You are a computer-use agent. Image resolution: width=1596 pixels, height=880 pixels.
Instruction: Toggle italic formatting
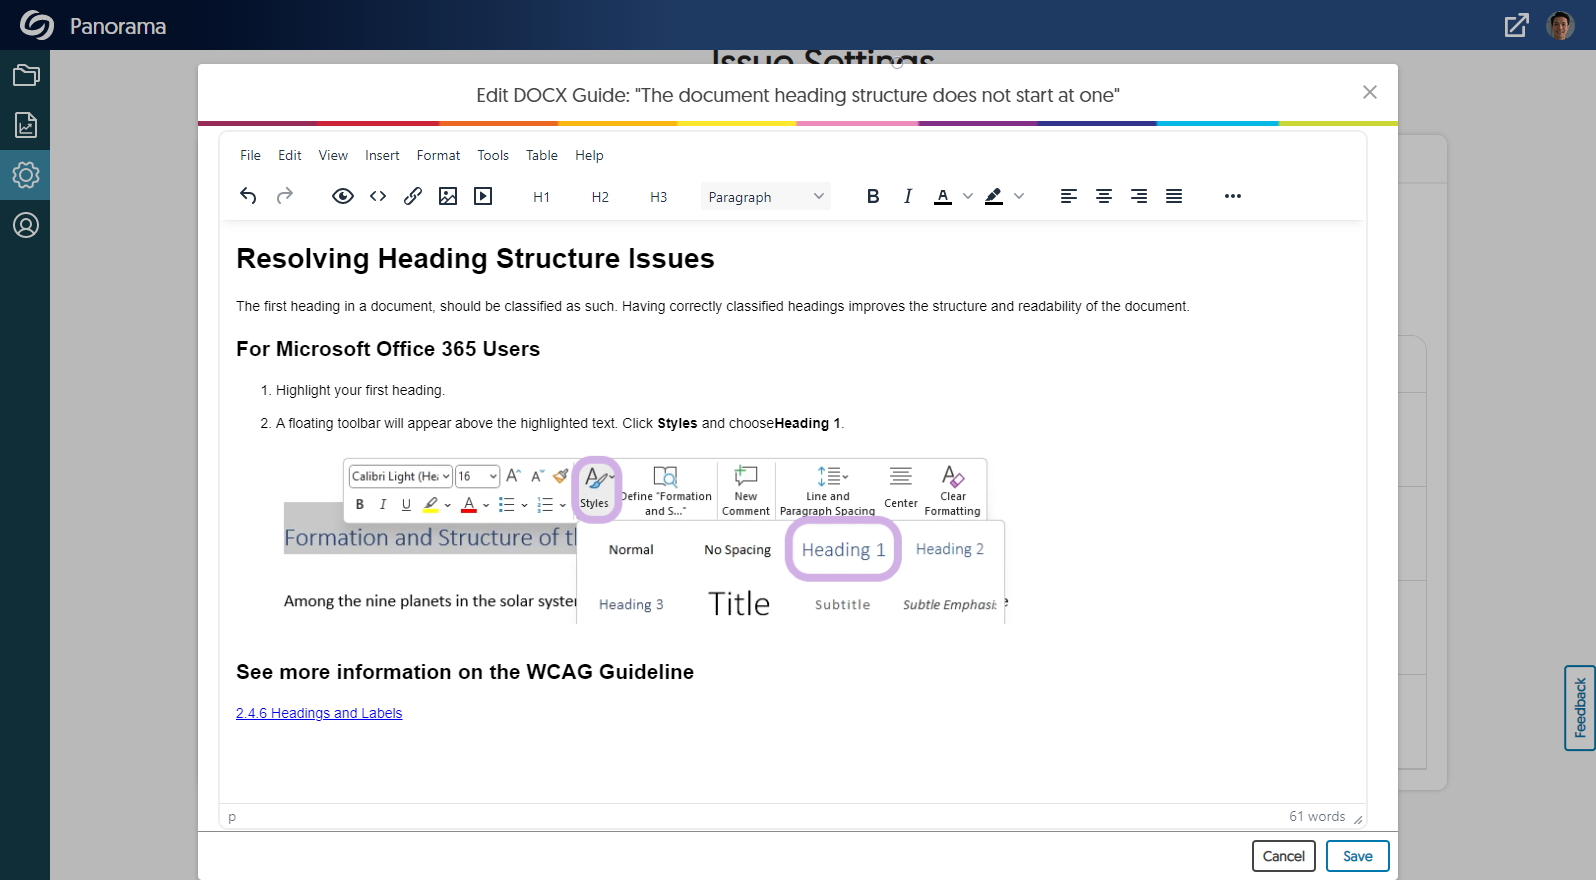click(908, 196)
